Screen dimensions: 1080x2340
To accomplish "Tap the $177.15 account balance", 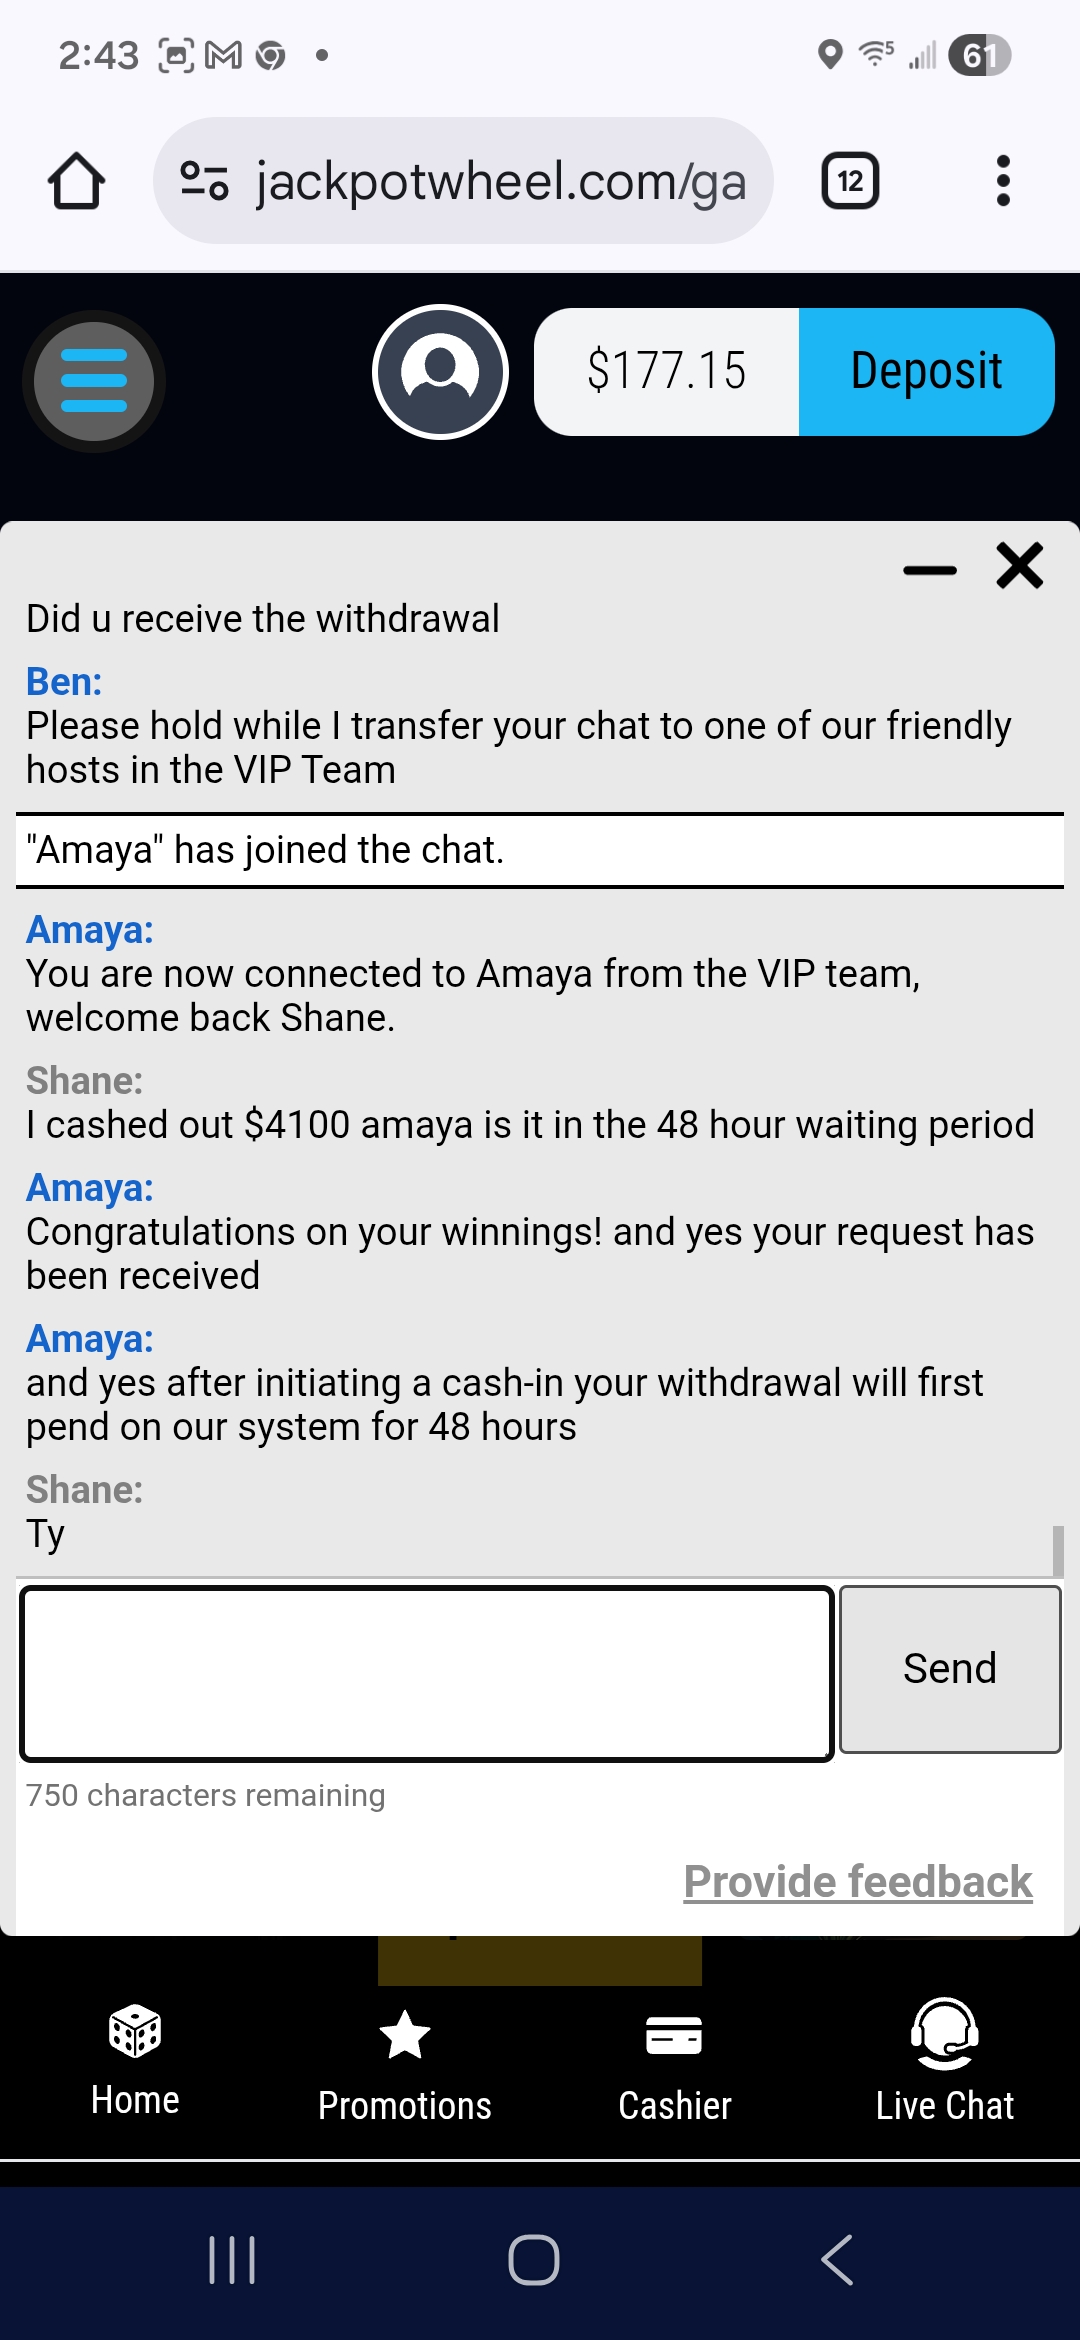I will (666, 372).
